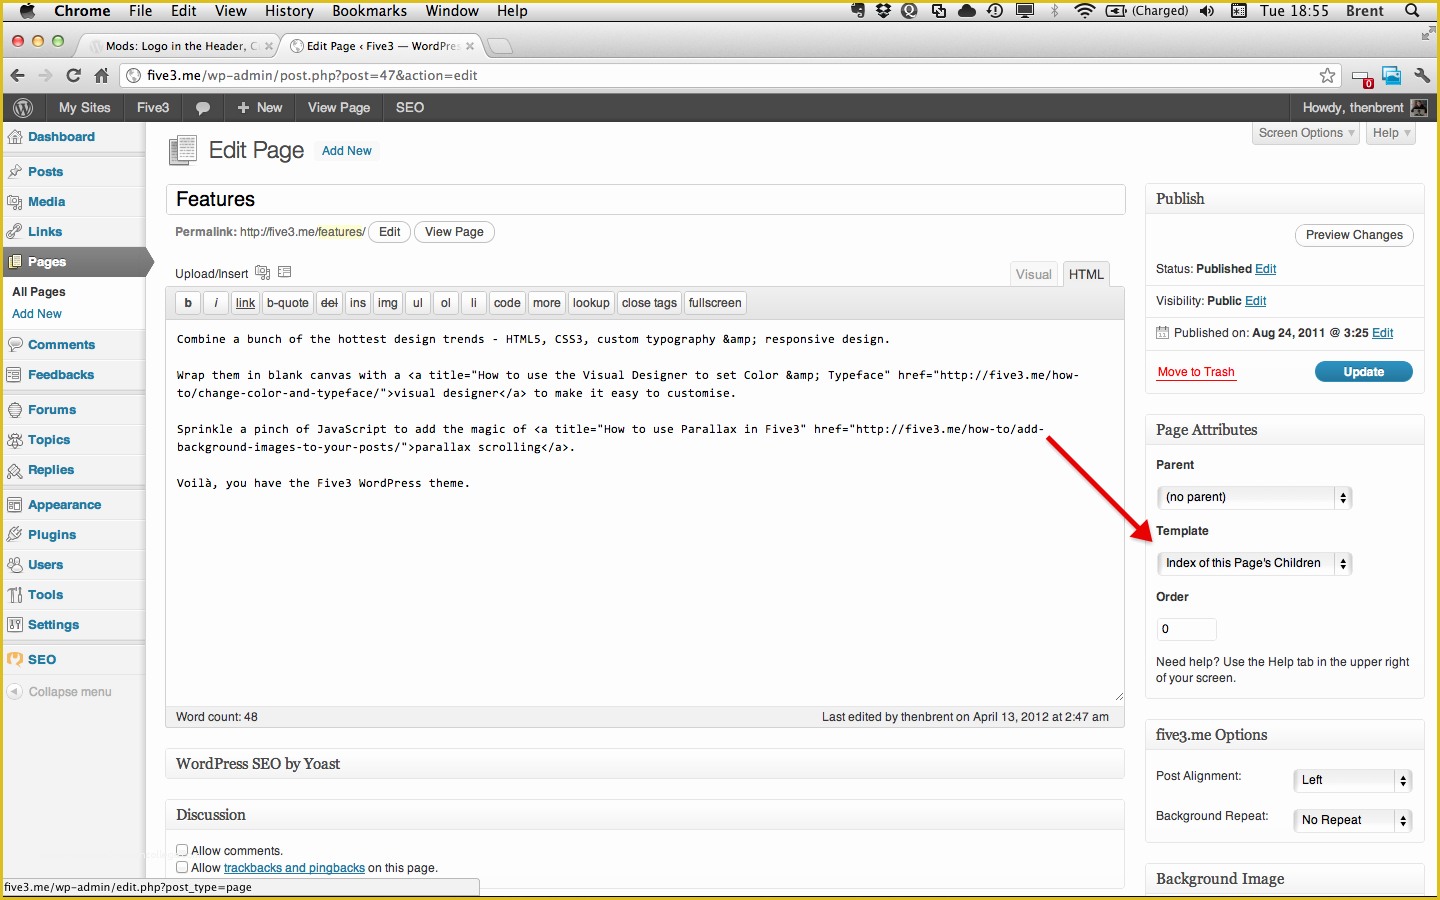Click the trackbacks and pingbacks link
This screenshot has height=900, width=1440.
(294, 868)
